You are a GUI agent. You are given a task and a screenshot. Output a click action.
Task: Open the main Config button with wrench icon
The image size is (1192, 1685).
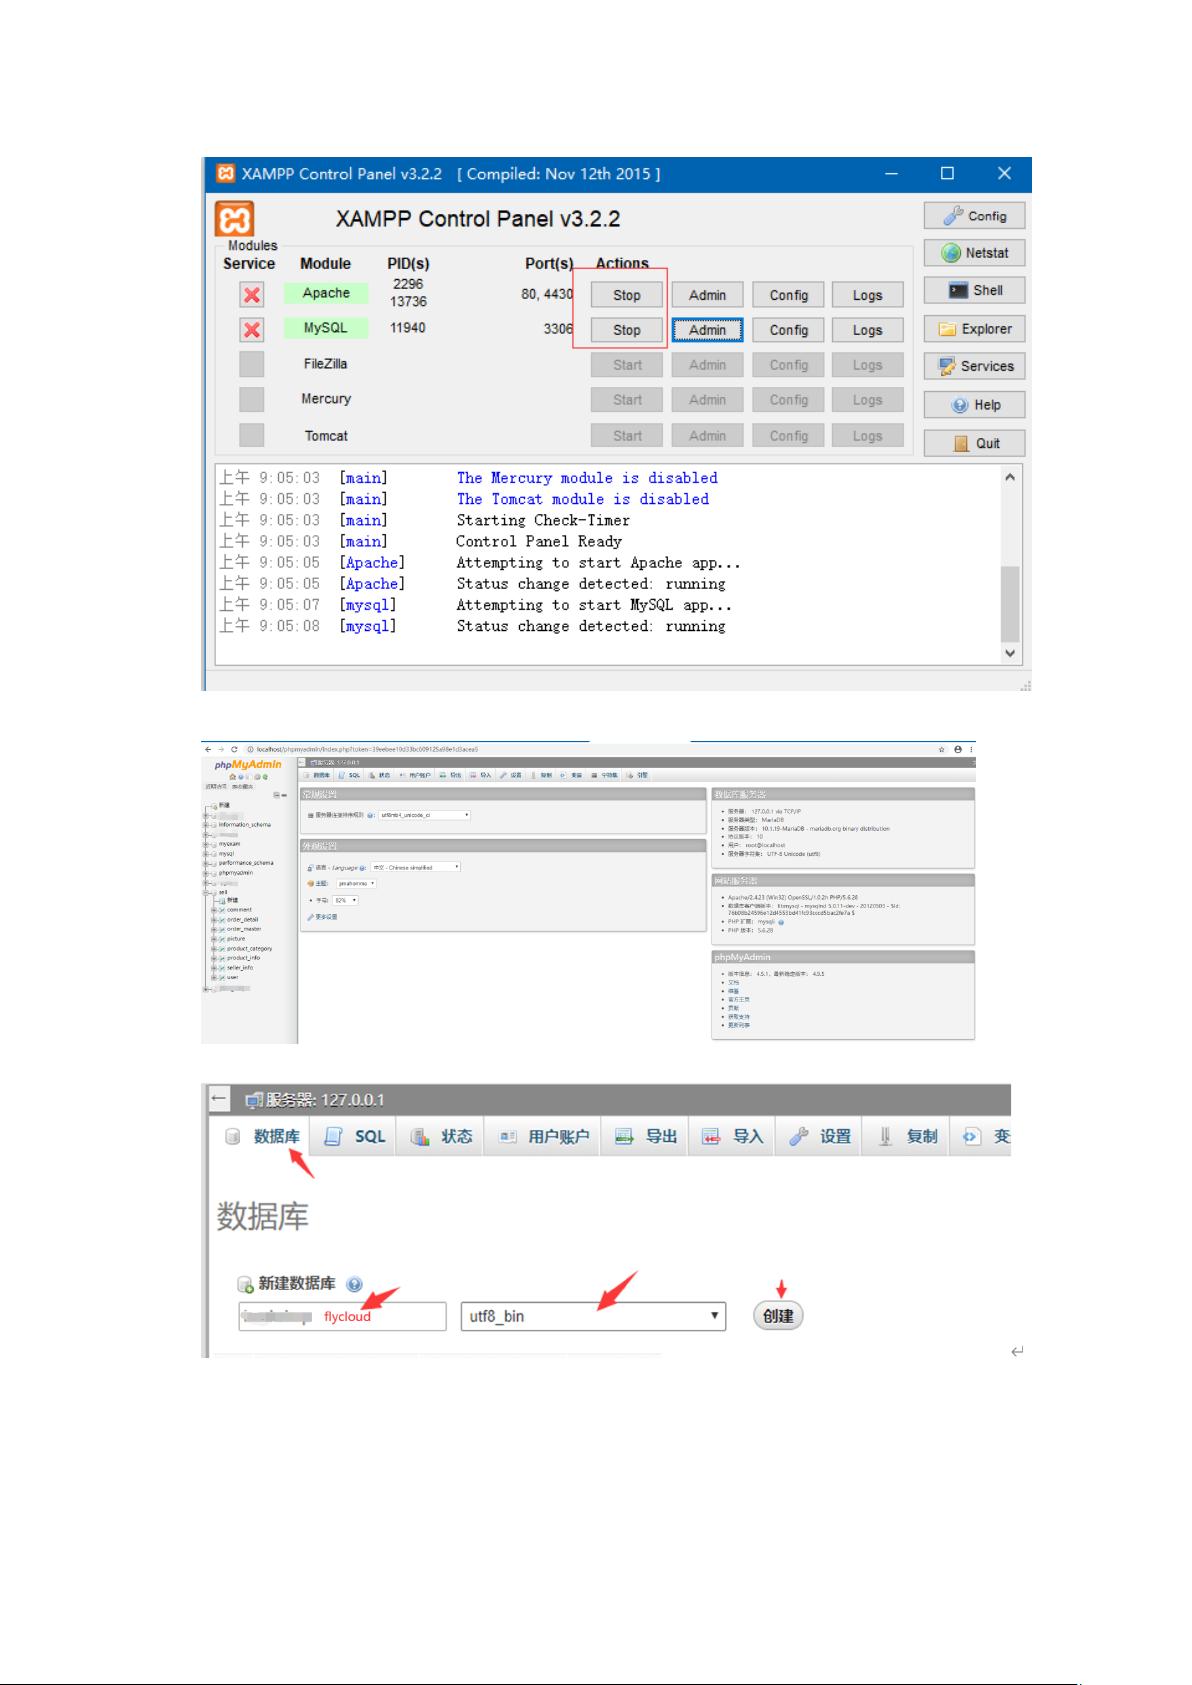pyautogui.click(x=974, y=216)
